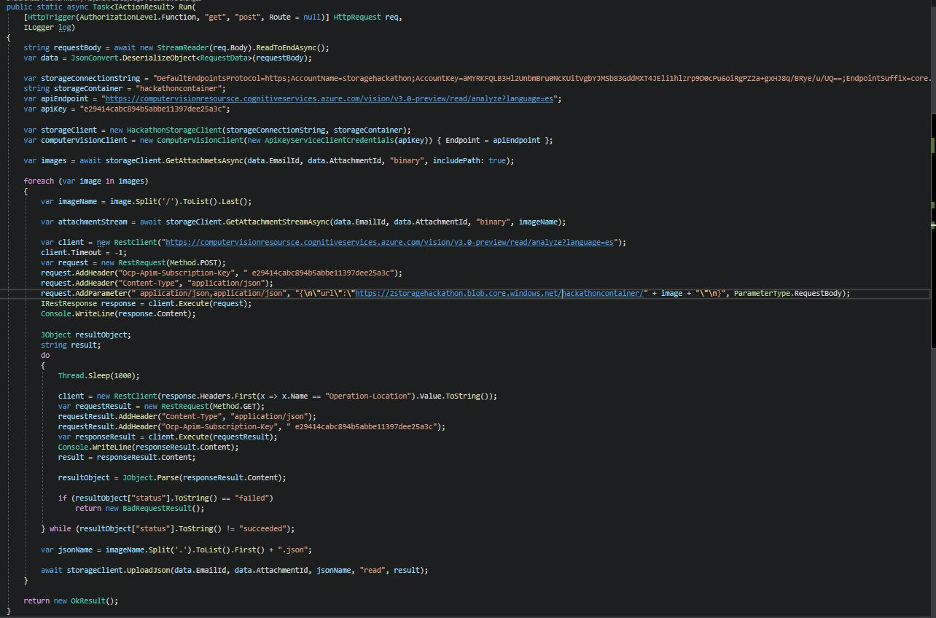Click the 'IRestResponse response' line

146,303
